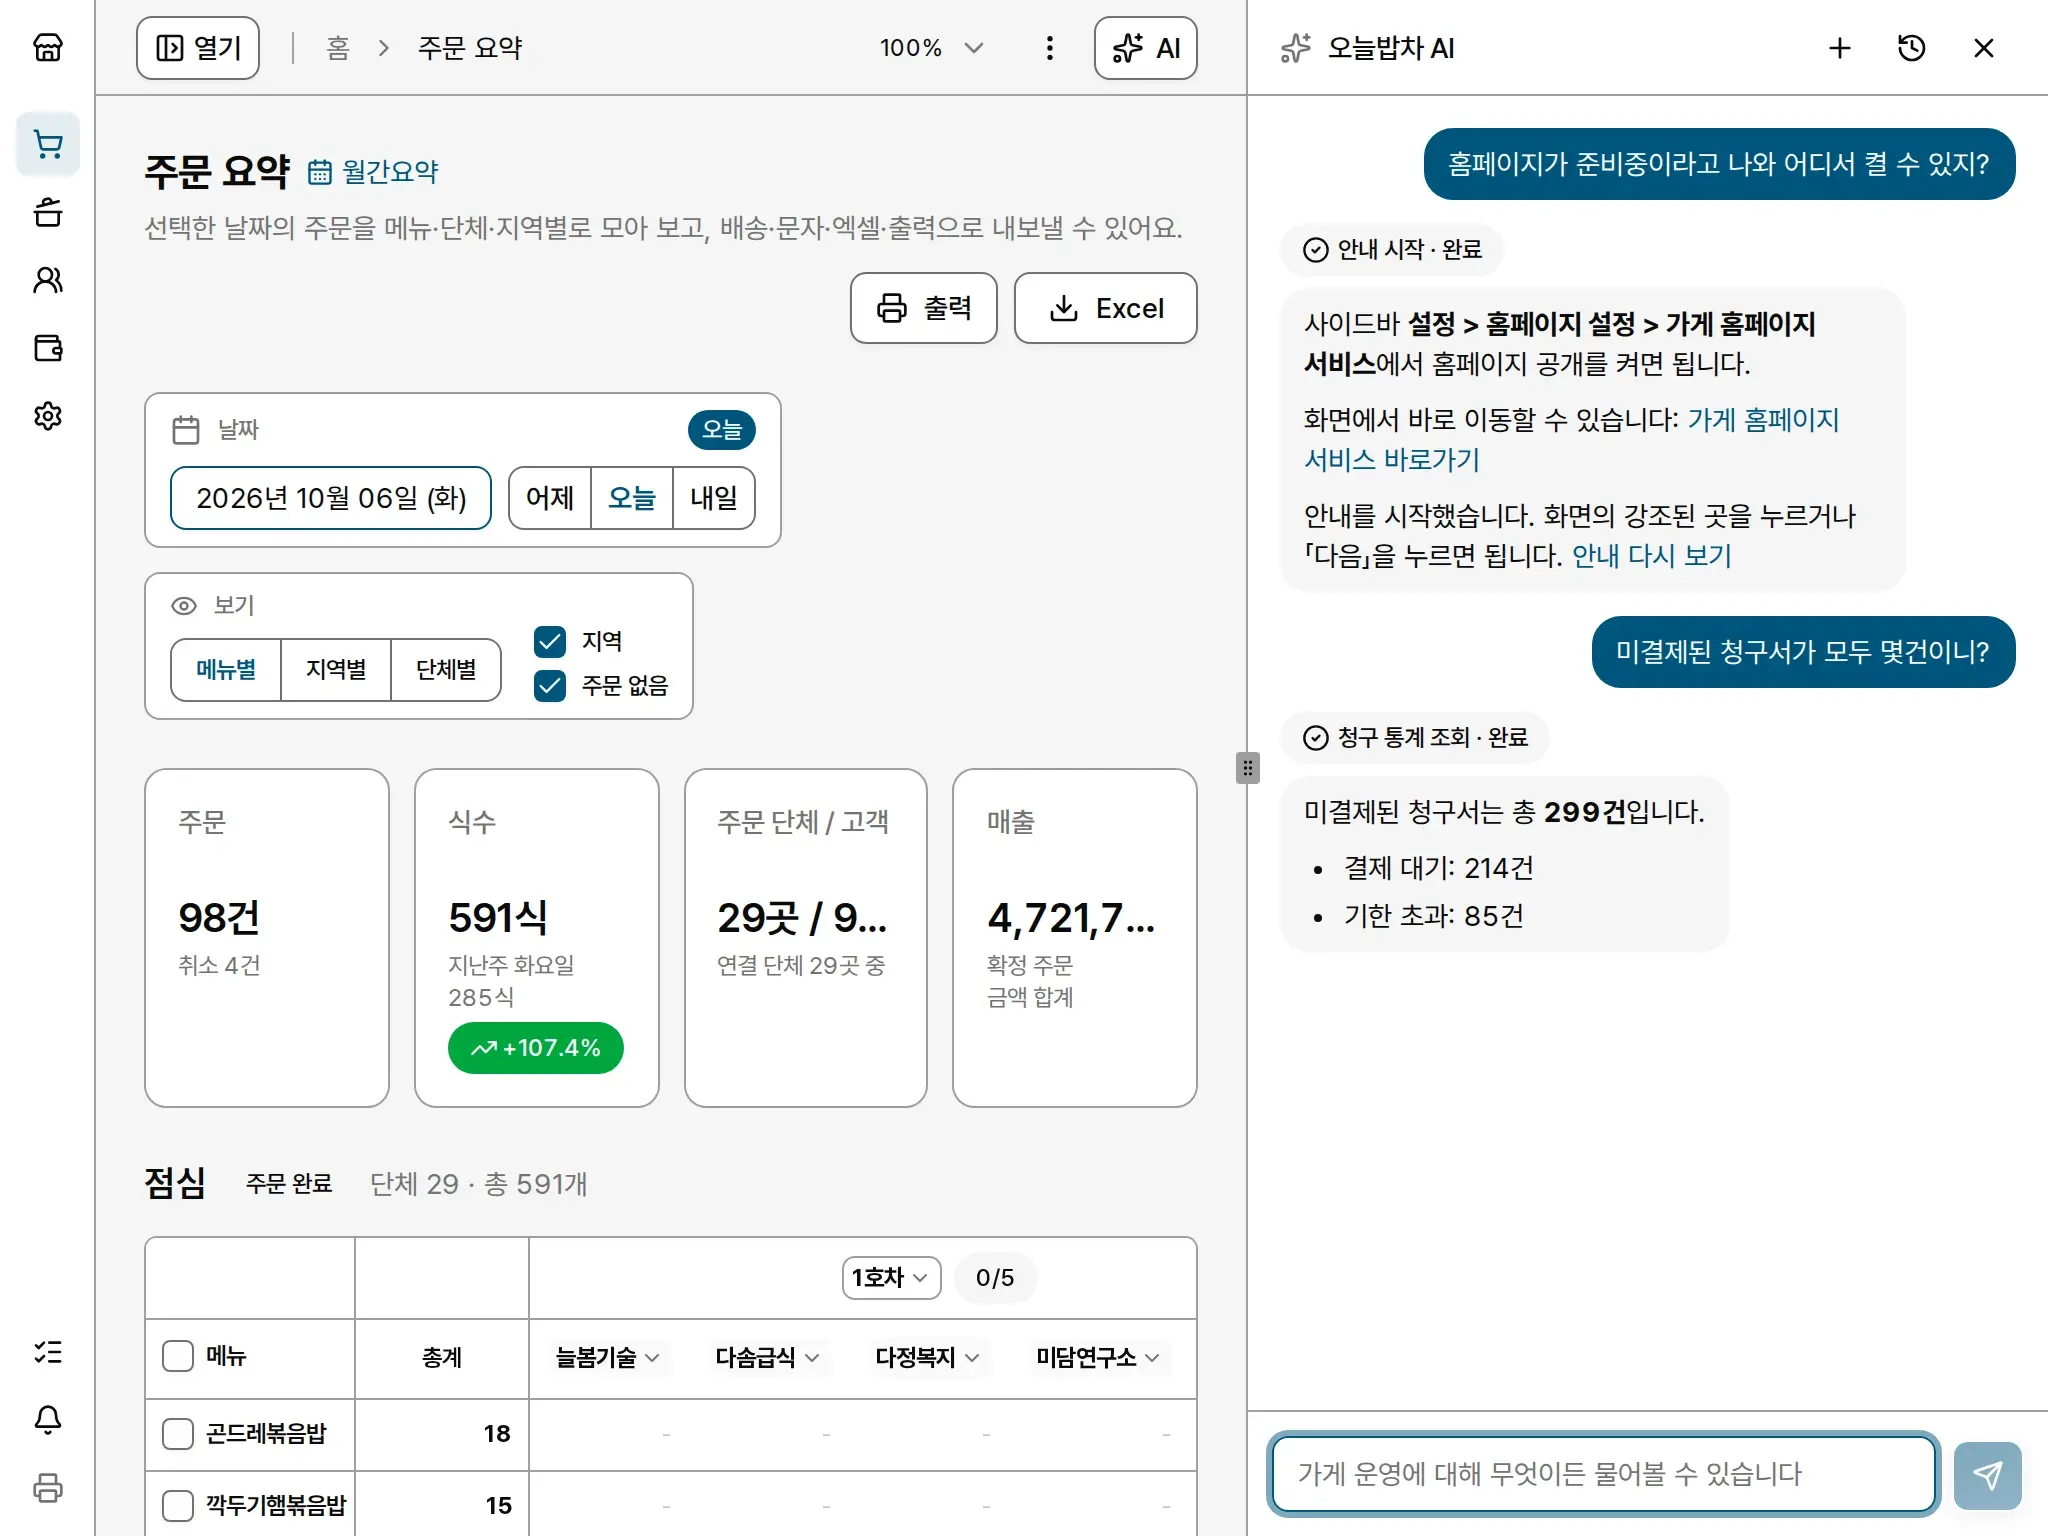Send the AI message with paper plane

click(1988, 1475)
